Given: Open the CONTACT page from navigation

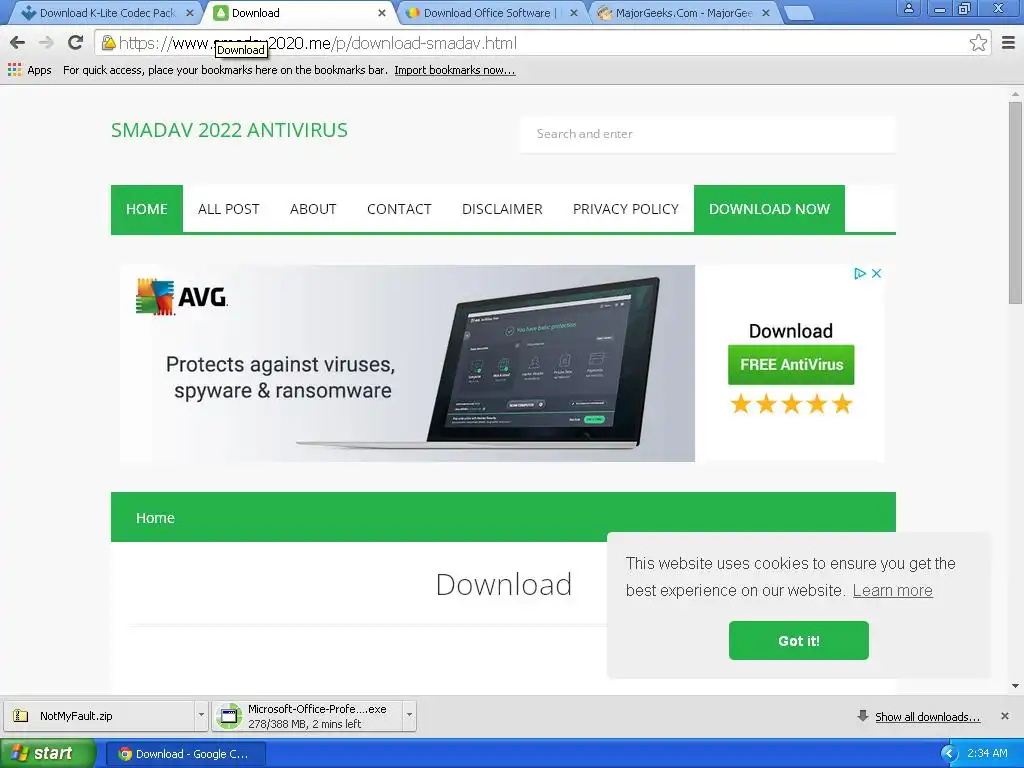Looking at the screenshot, I should pos(399,209).
